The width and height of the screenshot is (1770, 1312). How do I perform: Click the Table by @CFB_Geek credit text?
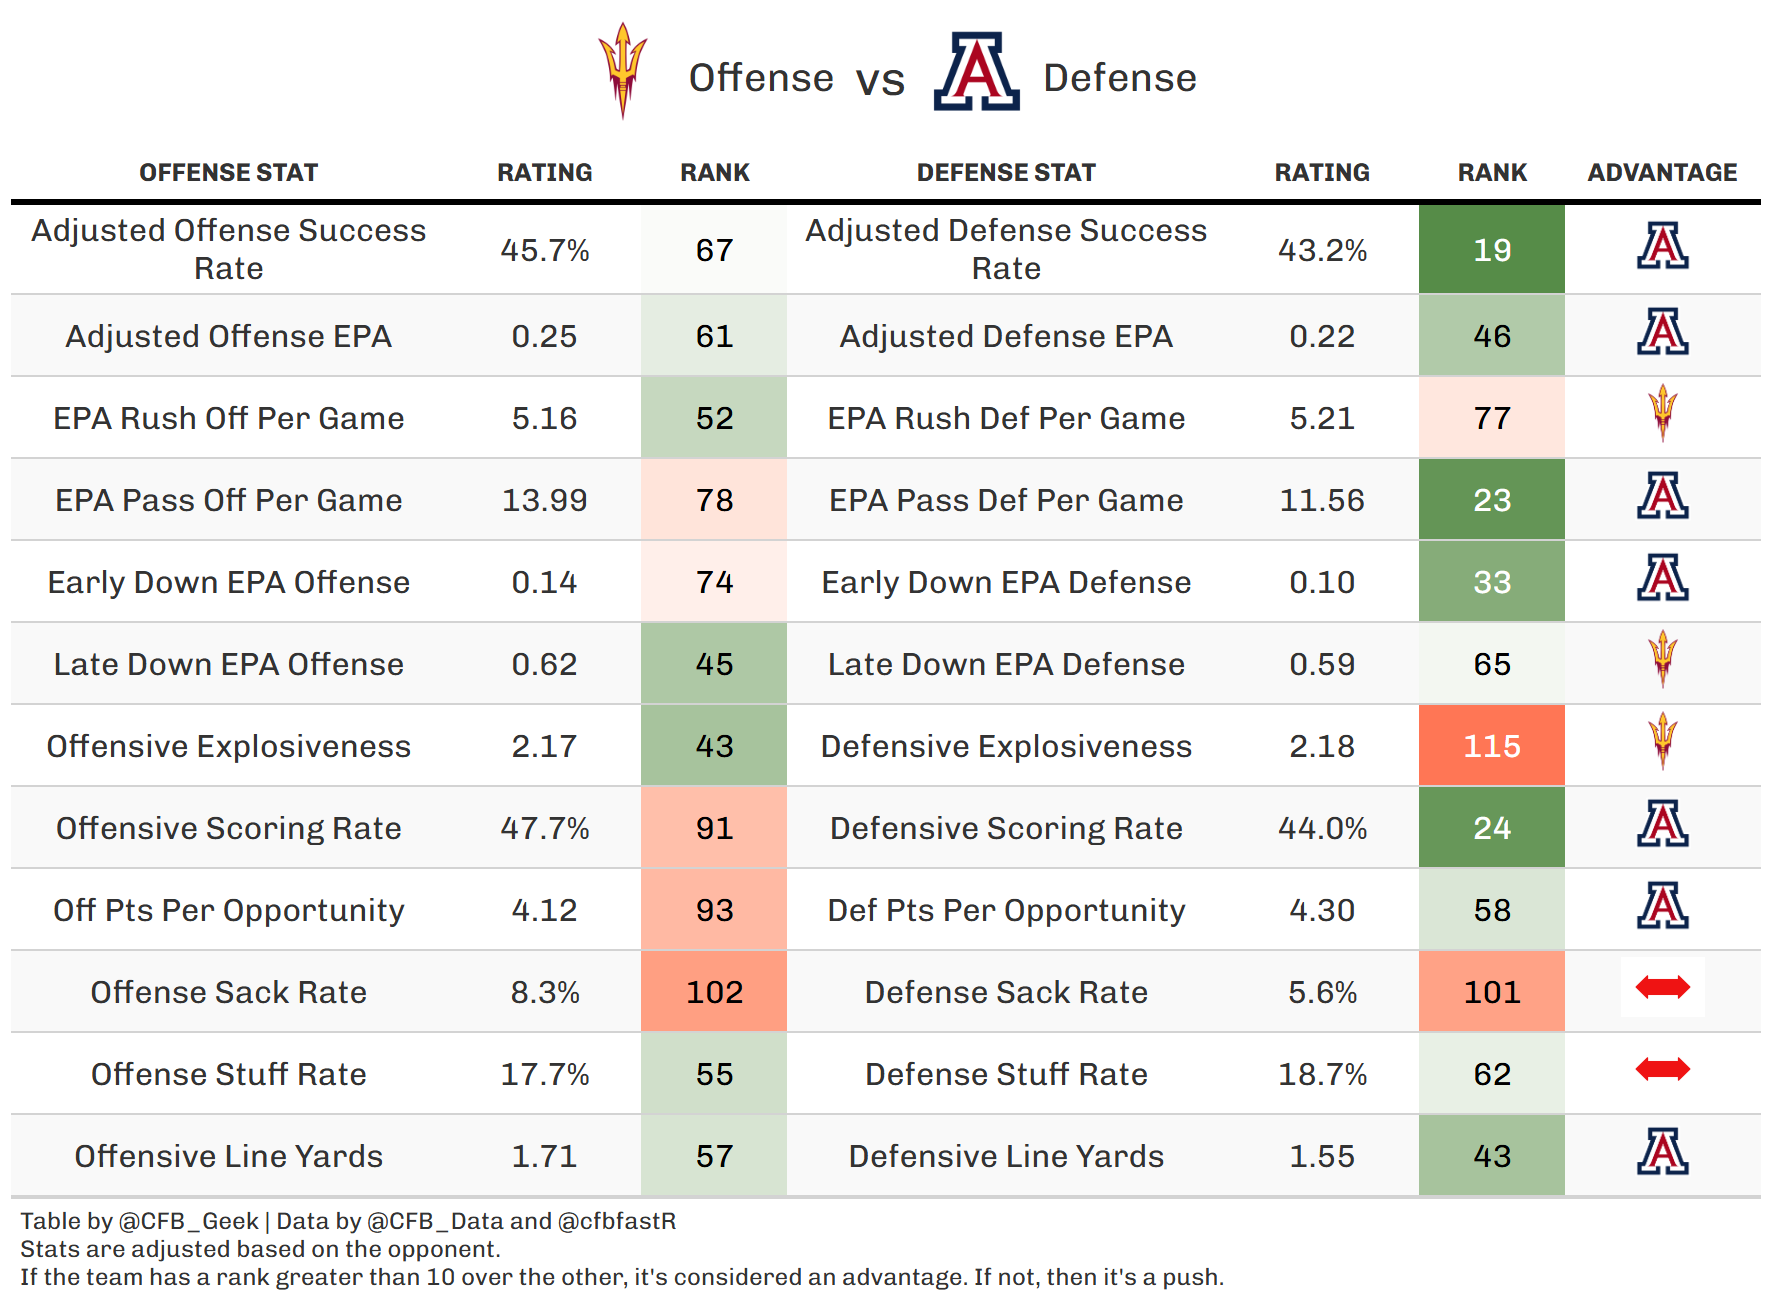click(x=138, y=1221)
